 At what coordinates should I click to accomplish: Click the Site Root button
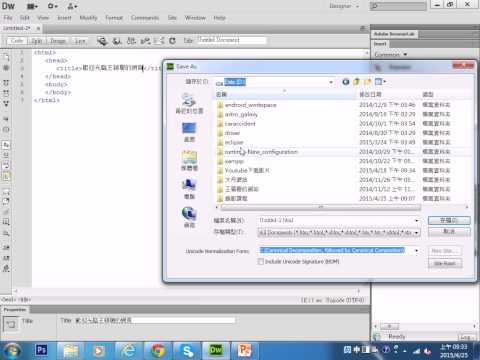(445, 263)
